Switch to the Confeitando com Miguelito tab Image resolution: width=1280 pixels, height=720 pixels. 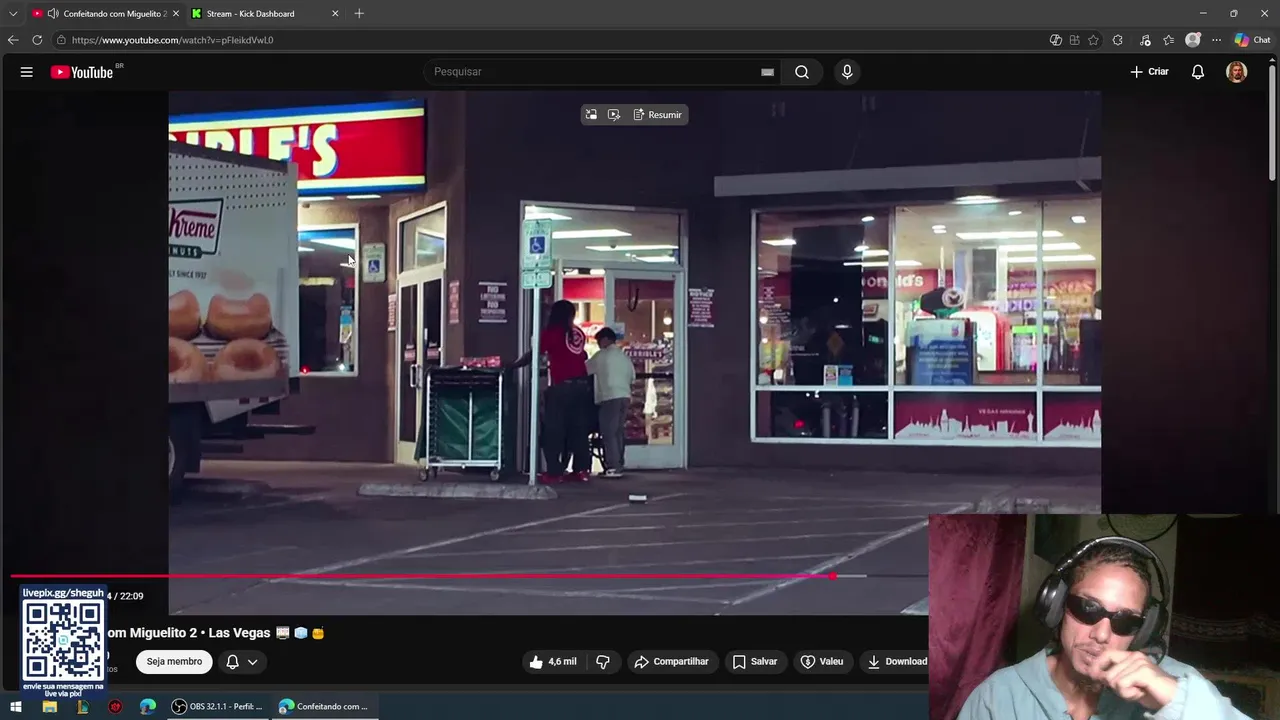tap(105, 14)
